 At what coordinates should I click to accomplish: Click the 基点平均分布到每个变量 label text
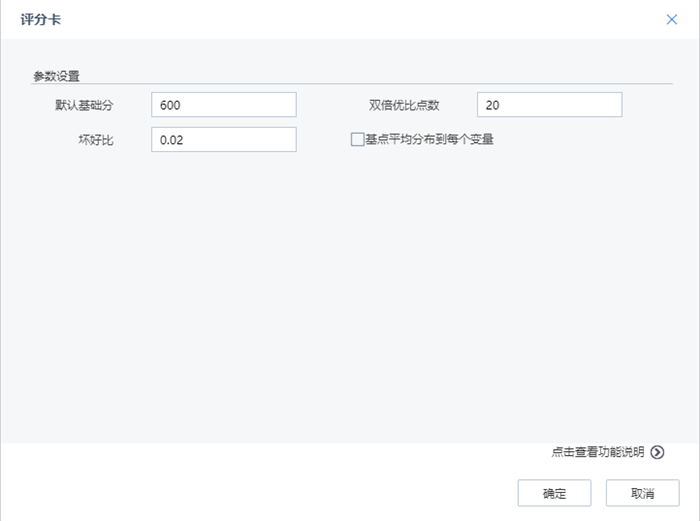(429, 140)
